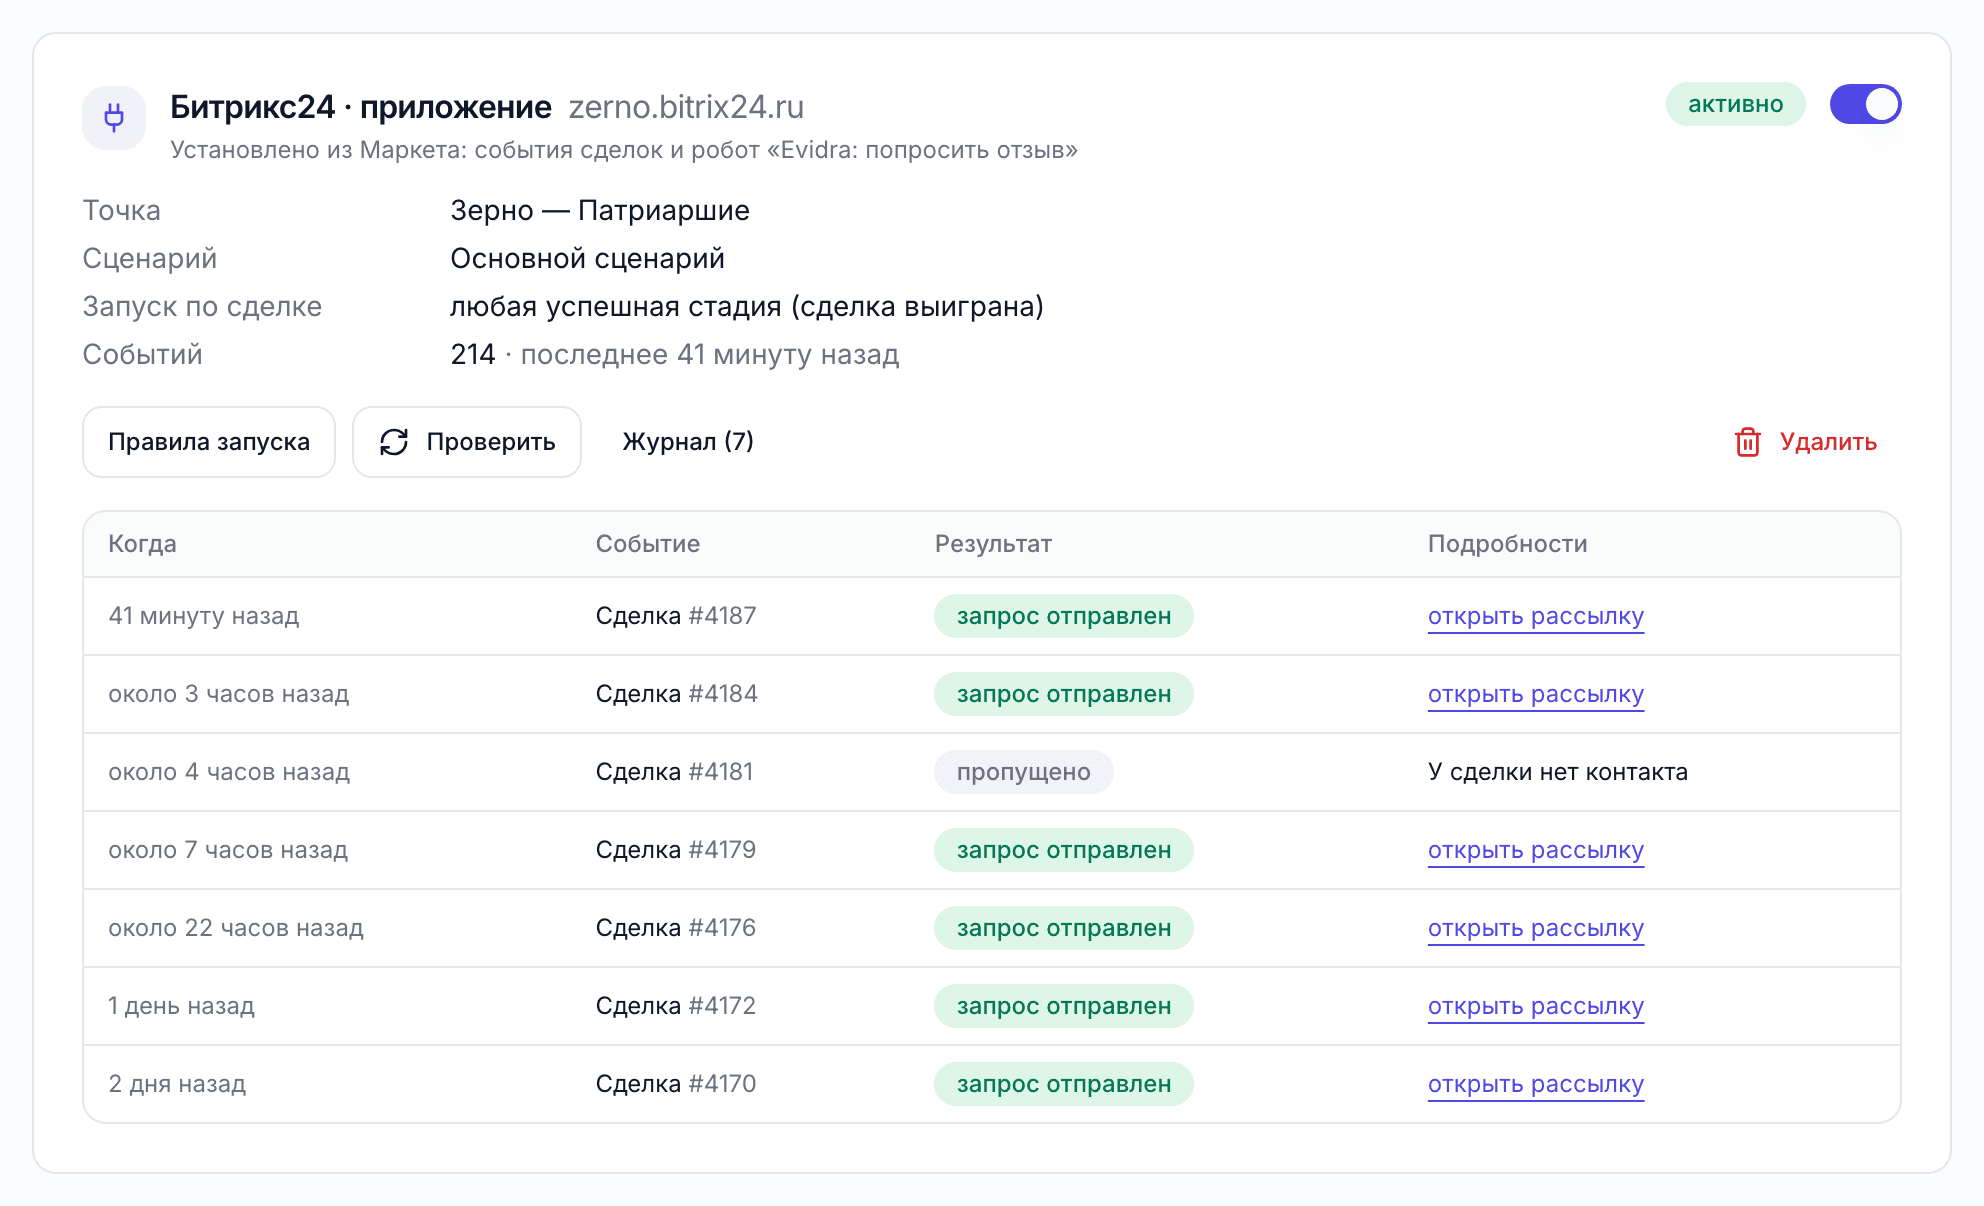Turn off the integration active switch

click(x=1865, y=104)
